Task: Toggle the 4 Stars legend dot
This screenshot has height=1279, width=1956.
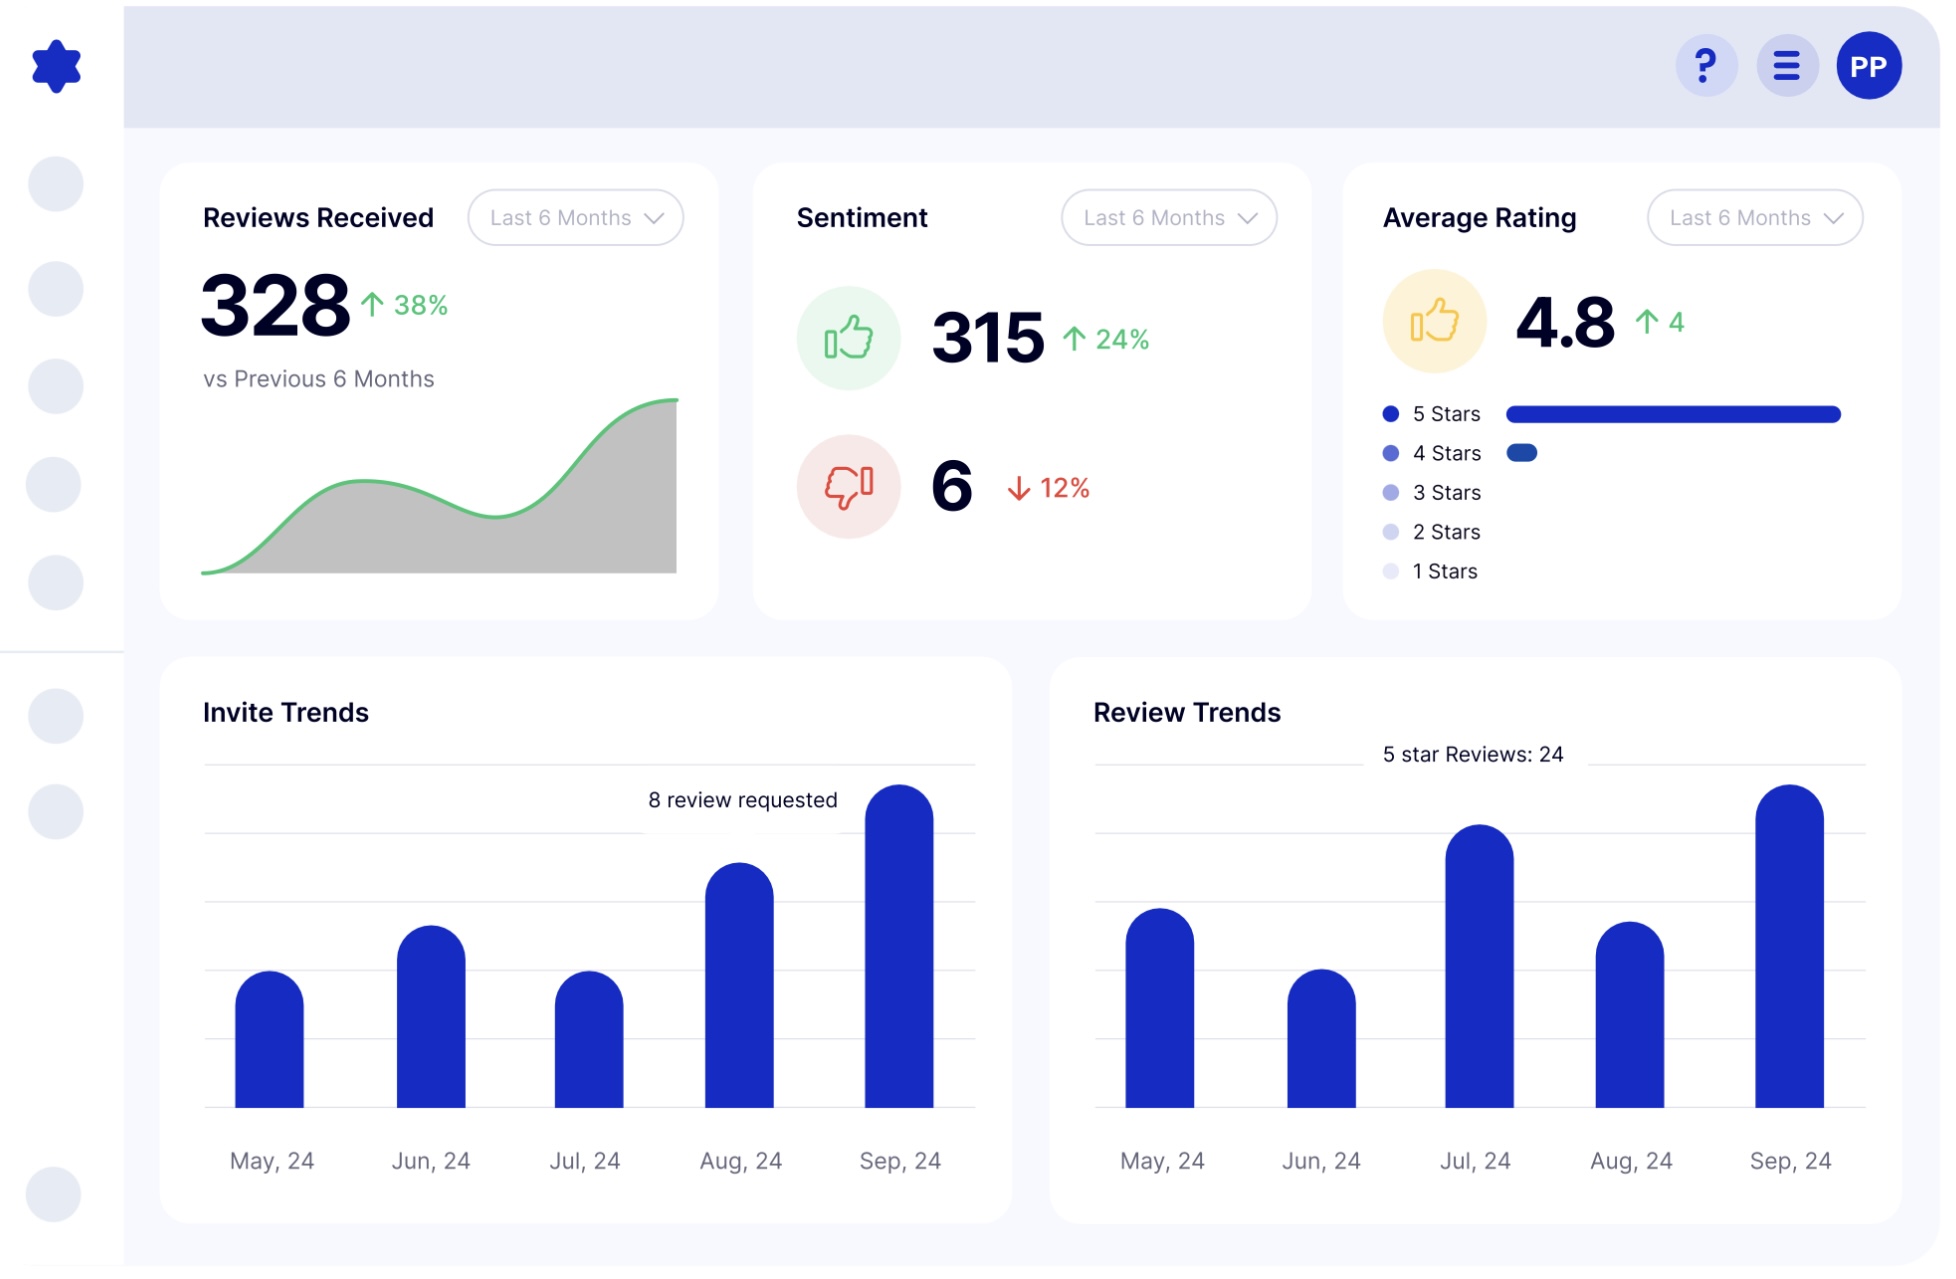Action: [x=1390, y=453]
